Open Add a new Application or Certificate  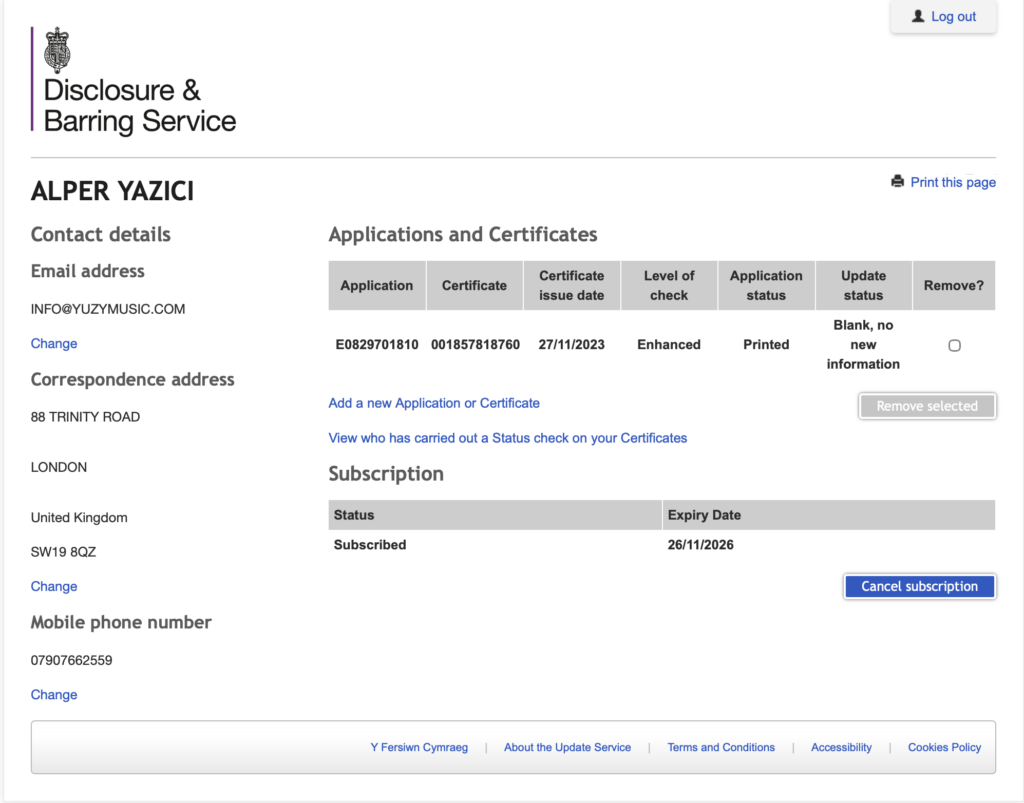tap(434, 403)
